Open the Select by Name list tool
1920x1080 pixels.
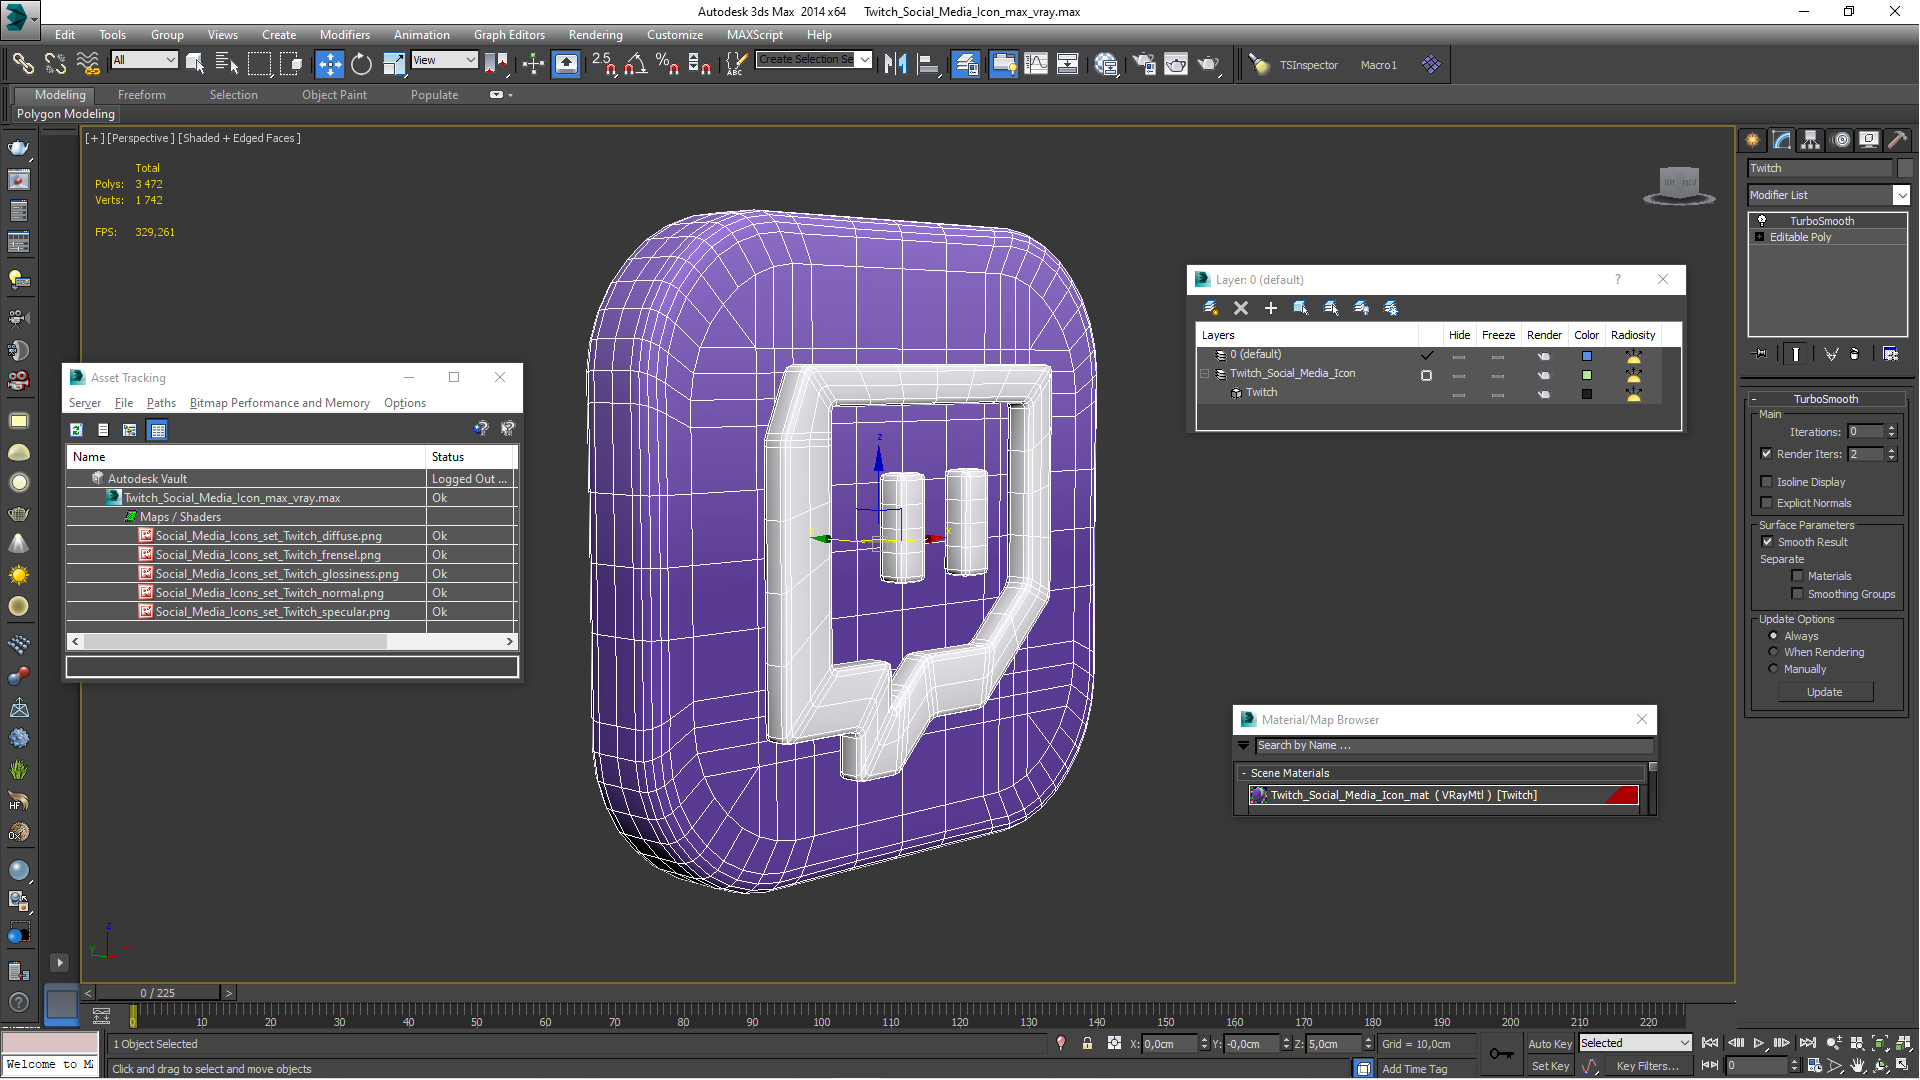227,64
